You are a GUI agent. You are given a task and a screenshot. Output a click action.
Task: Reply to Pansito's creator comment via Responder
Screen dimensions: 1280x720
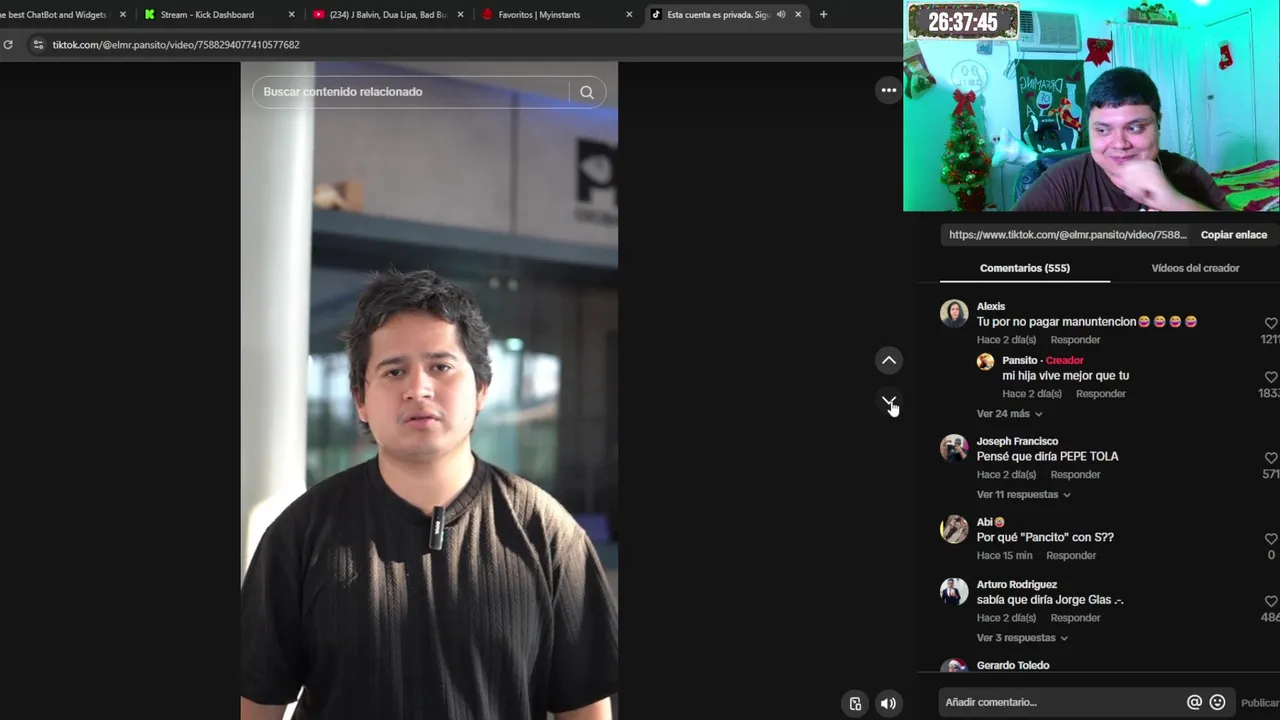(1101, 394)
